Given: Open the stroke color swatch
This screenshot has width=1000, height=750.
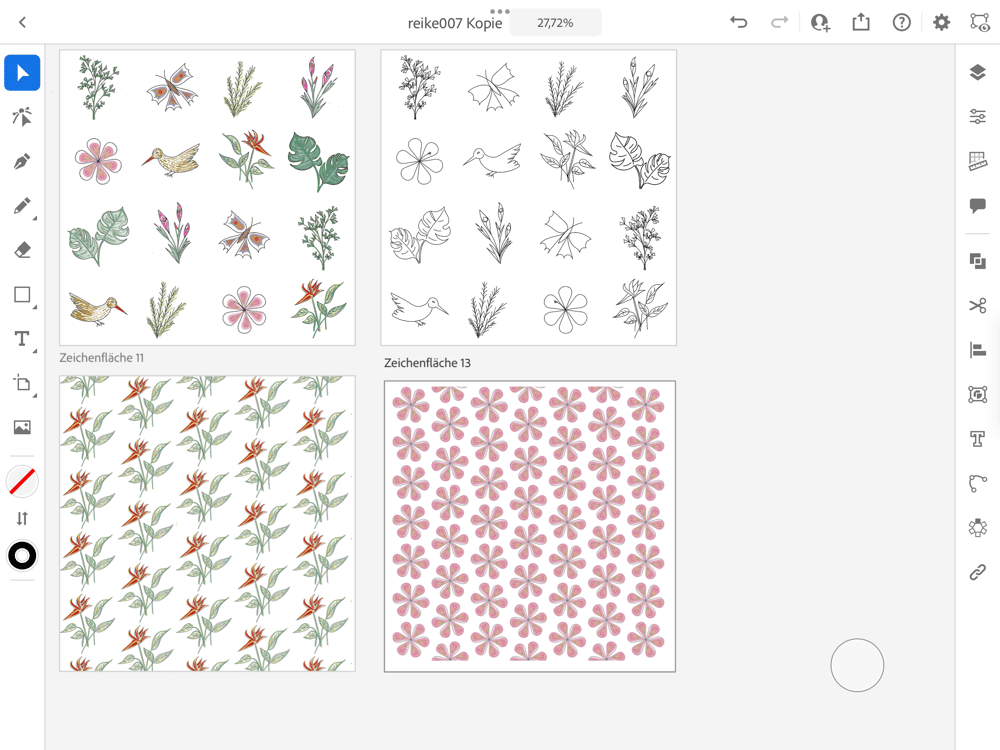Looking at the screenshot, I should pos(22,556).
